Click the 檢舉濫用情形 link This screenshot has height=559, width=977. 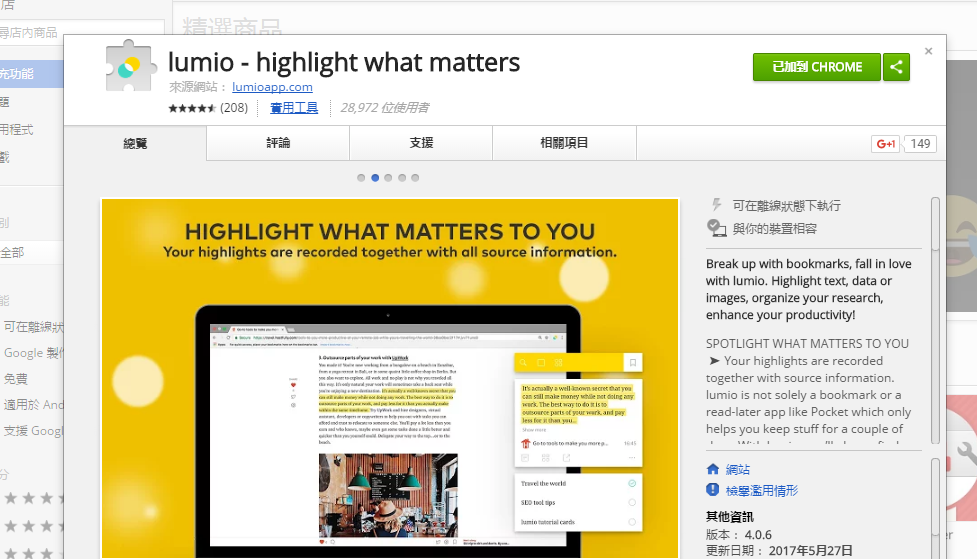coord(762,490)
